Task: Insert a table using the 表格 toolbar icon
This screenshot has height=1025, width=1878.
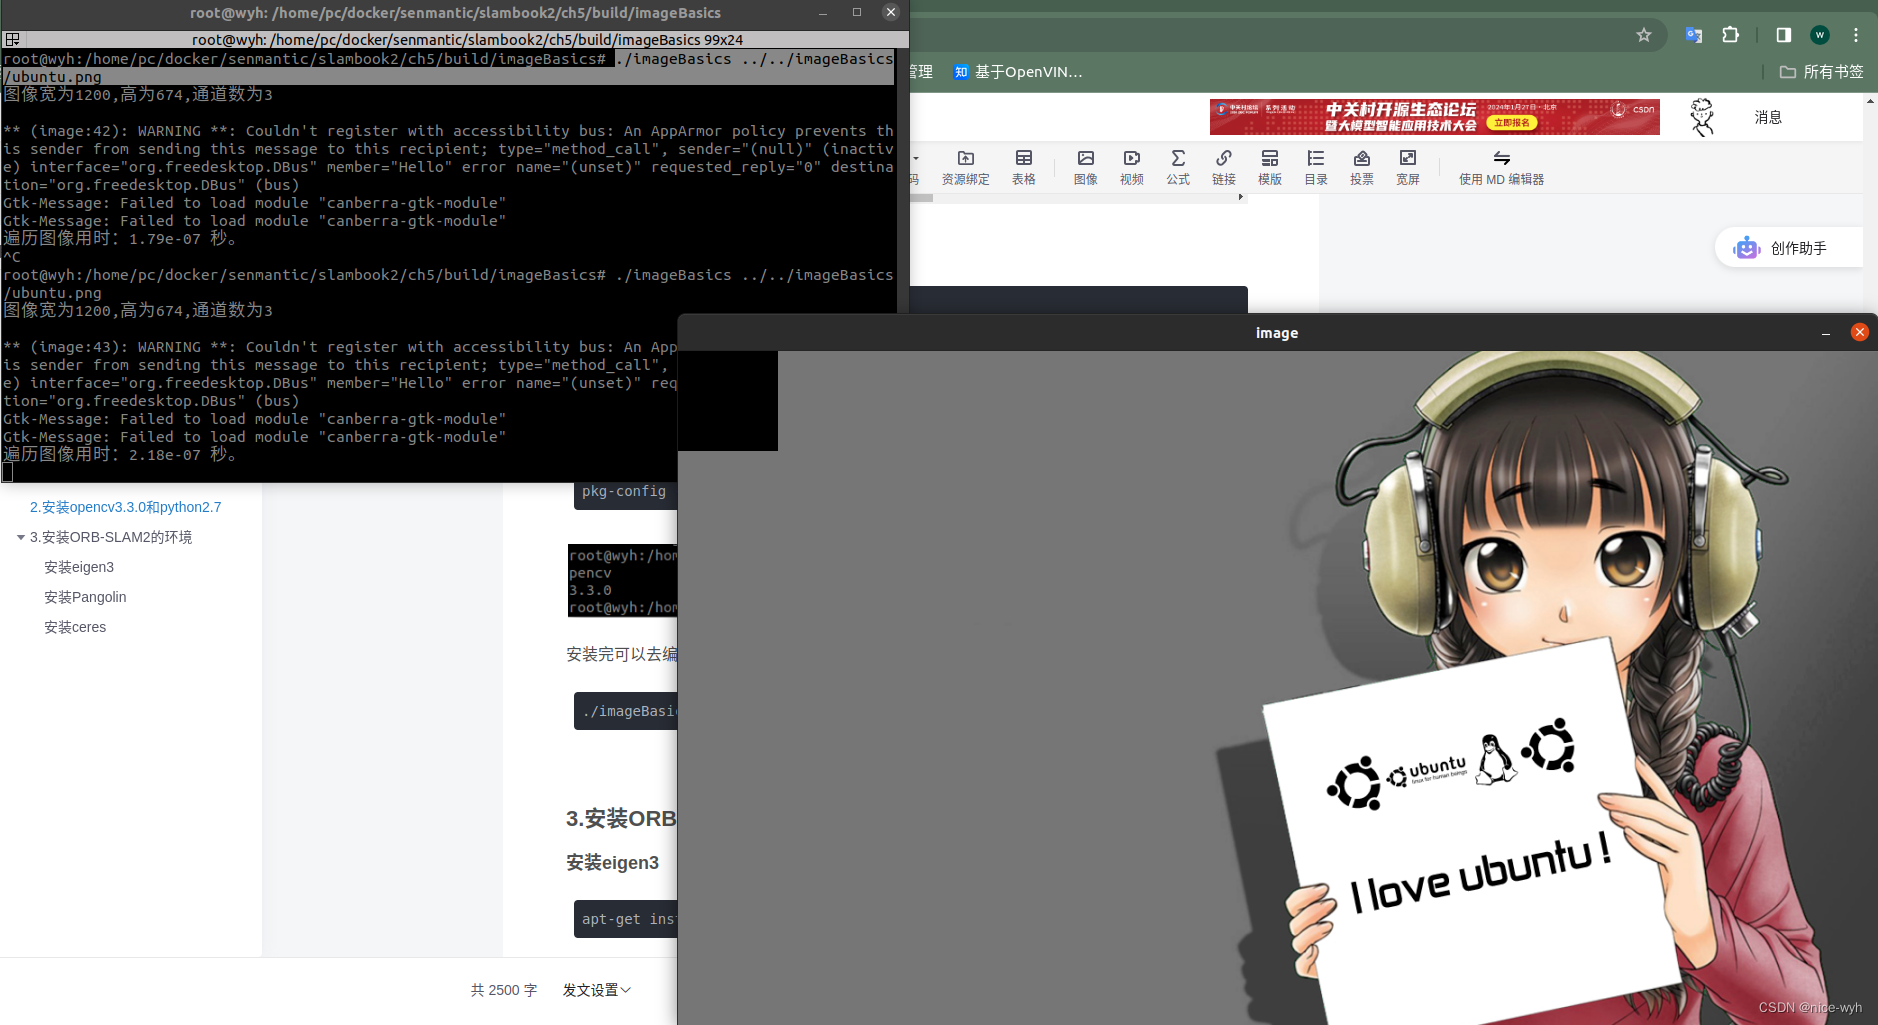Action: pyautogui.click(x=1024, y=167)
